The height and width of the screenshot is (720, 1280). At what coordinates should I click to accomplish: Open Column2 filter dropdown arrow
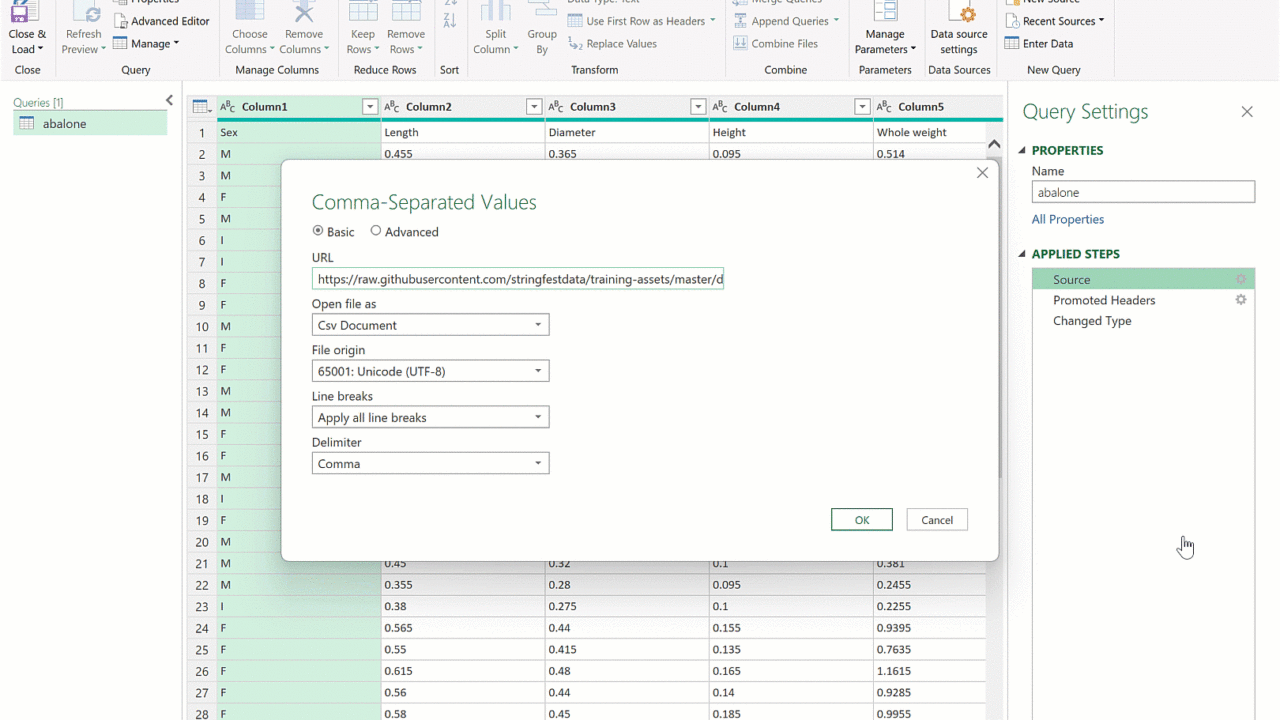coord(533,107)
